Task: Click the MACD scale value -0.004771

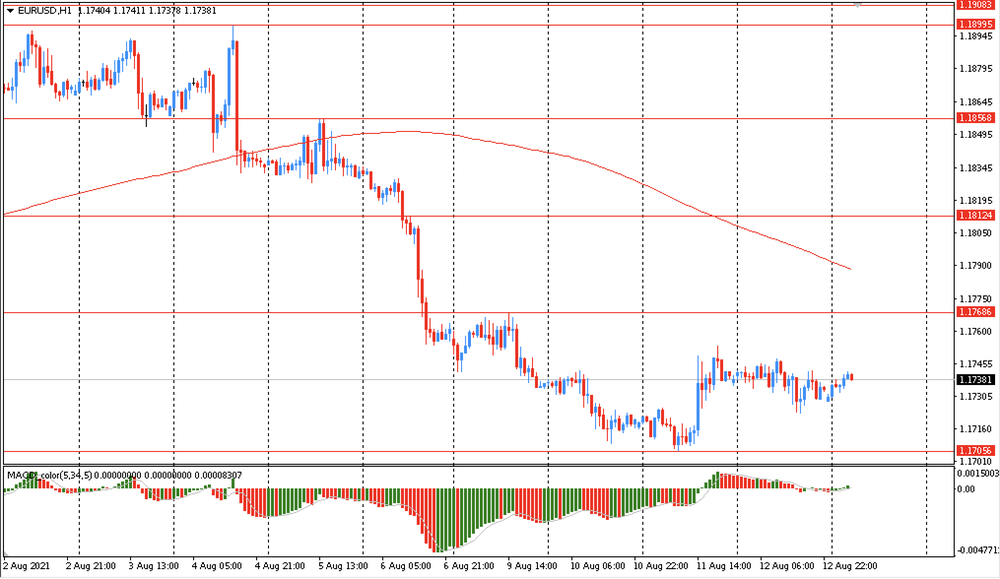Action: tap(979, 550)
